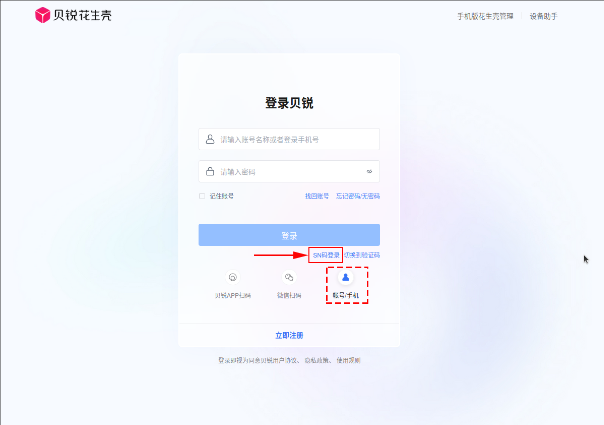Click 立即注册 to register

click(289, 336)
